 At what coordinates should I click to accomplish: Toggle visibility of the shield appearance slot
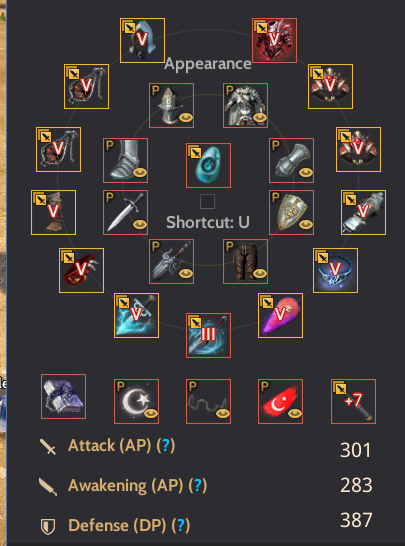(x=306, y=224)
